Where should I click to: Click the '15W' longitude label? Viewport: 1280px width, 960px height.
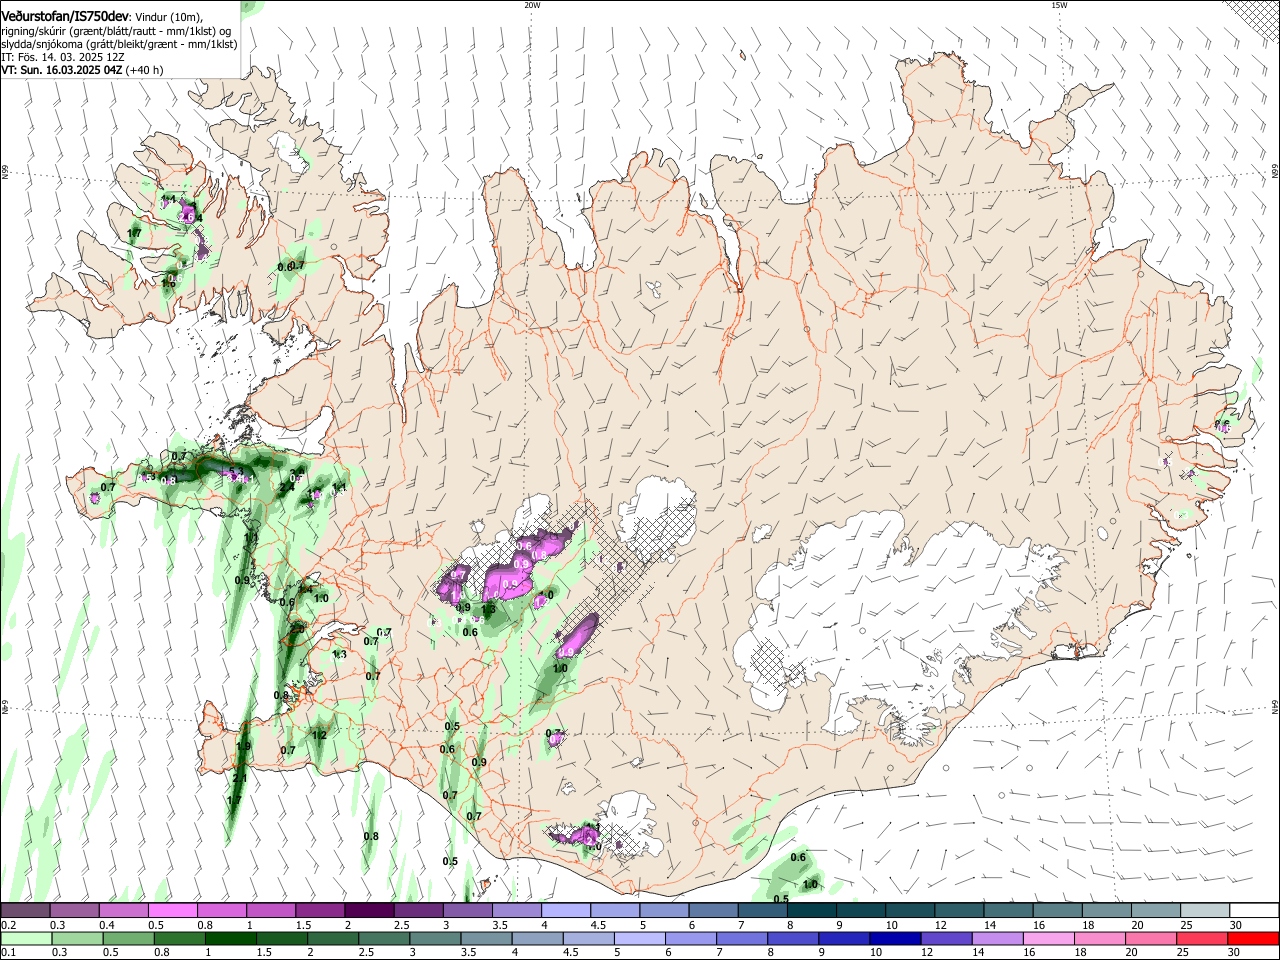1059,5
